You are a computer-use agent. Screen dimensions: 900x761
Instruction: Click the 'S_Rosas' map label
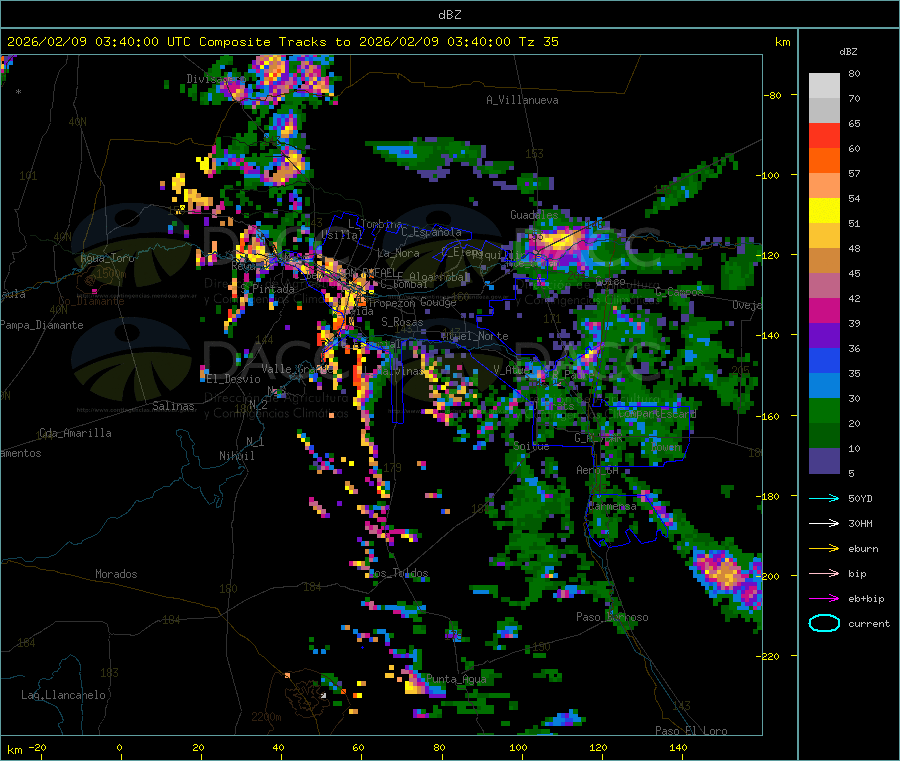click(x=402, y=322)
